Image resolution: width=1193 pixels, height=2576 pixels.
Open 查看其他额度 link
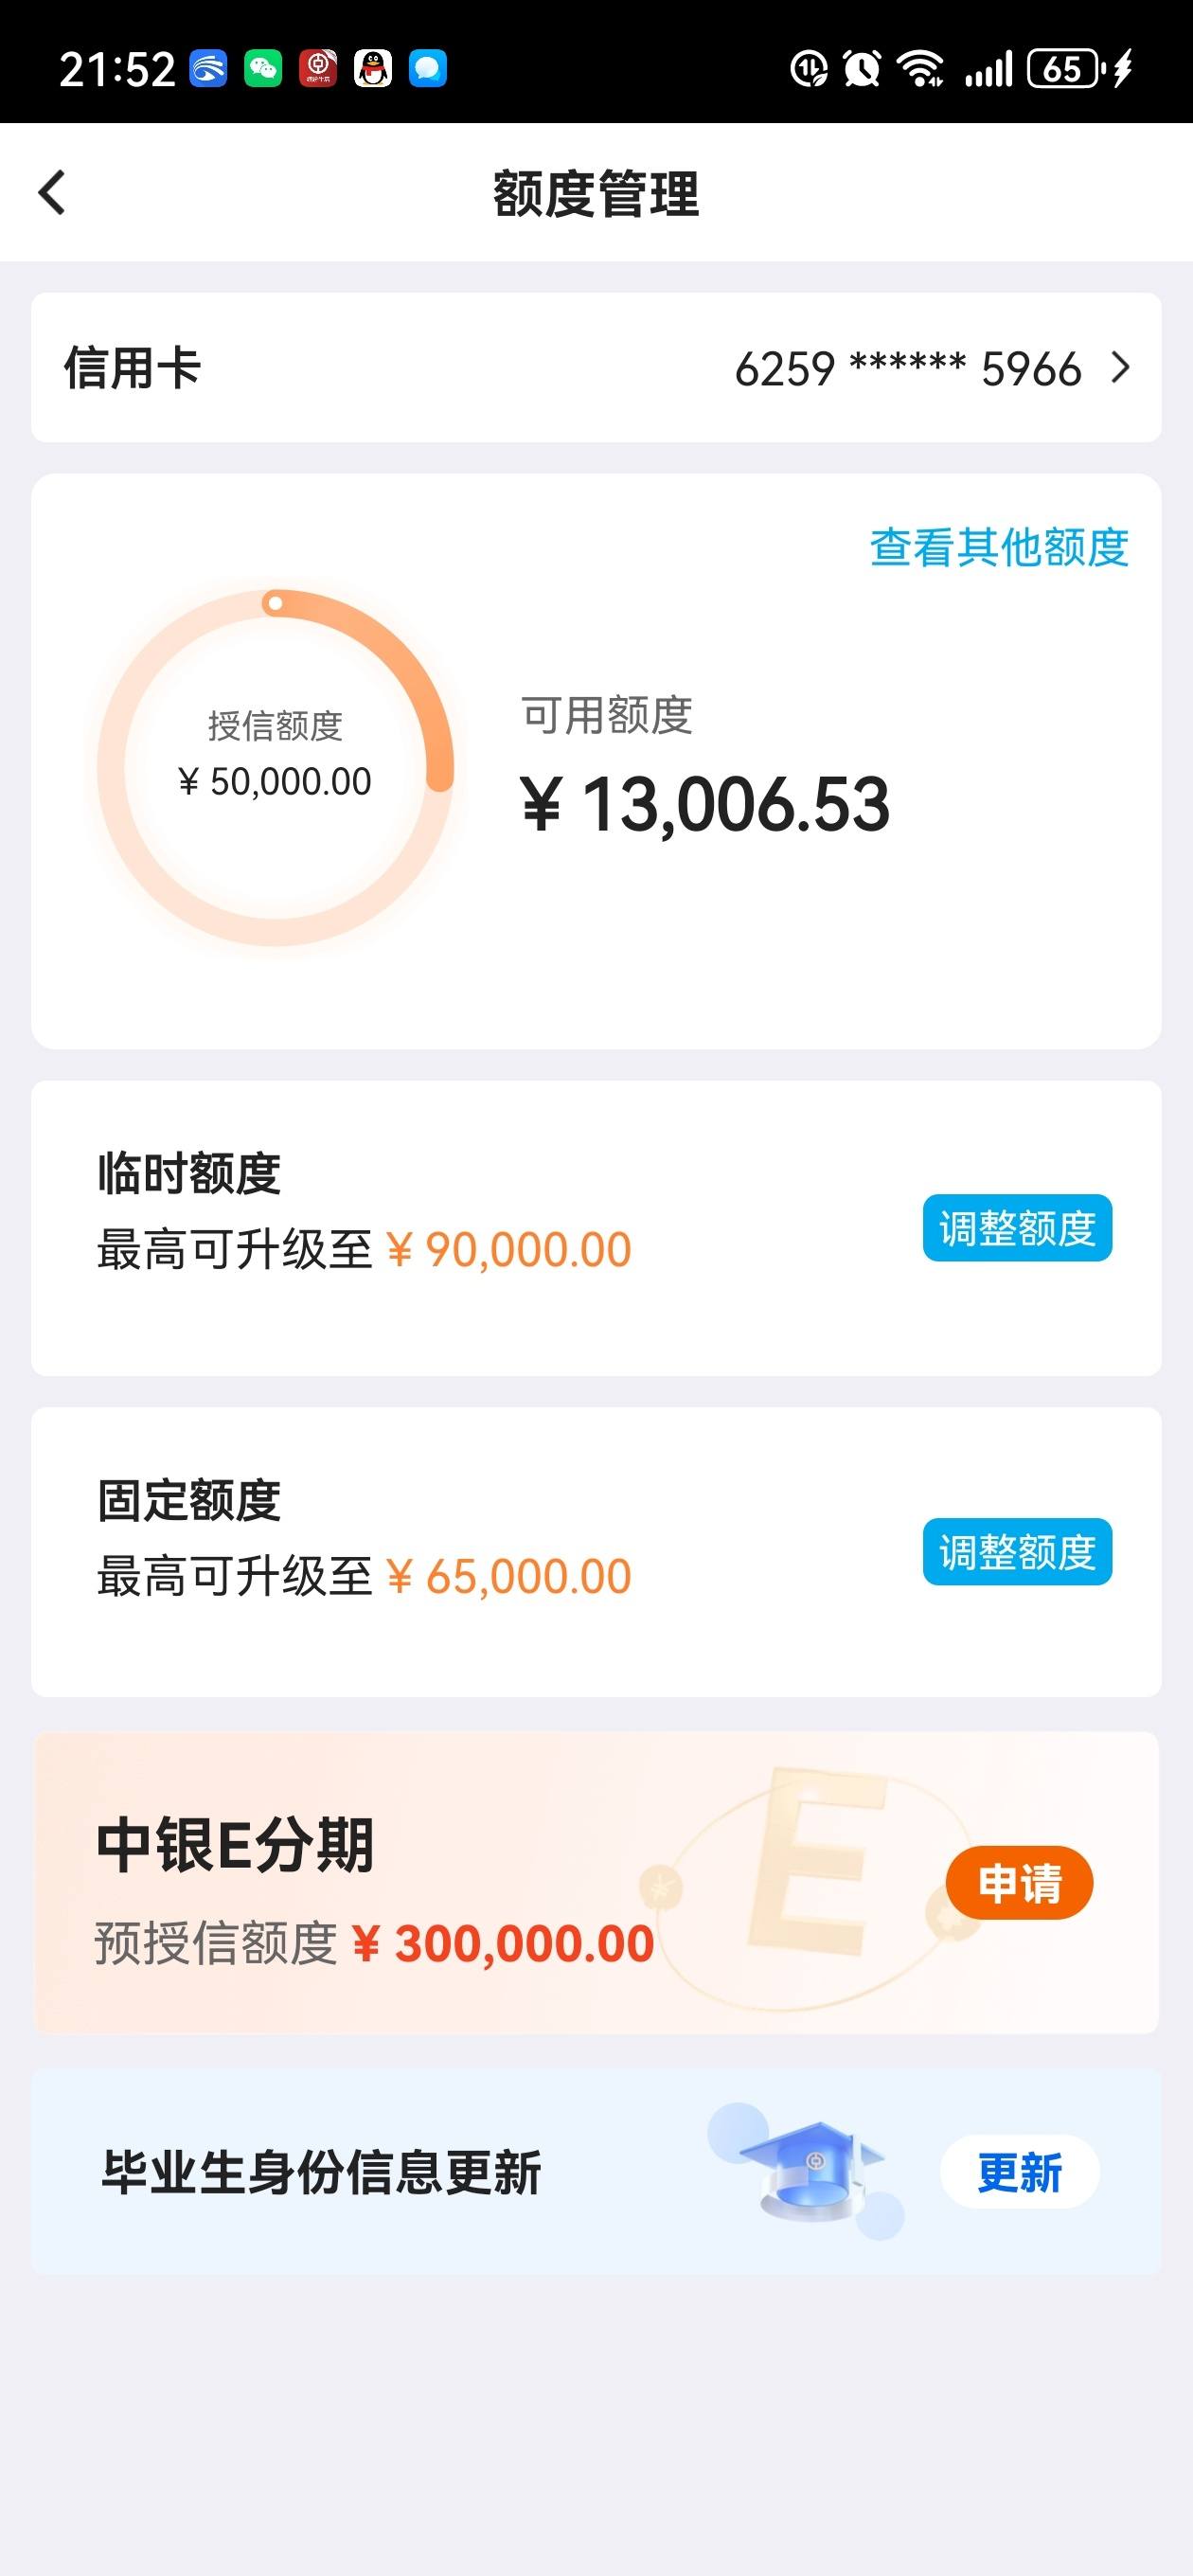999,548
